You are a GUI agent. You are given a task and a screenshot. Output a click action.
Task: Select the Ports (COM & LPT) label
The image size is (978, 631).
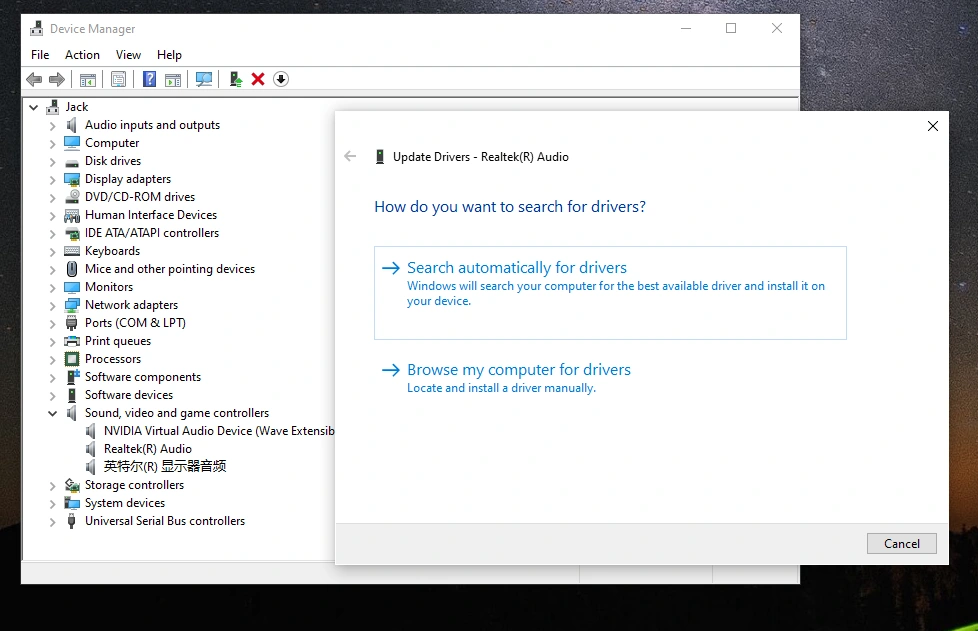[135, 323]
